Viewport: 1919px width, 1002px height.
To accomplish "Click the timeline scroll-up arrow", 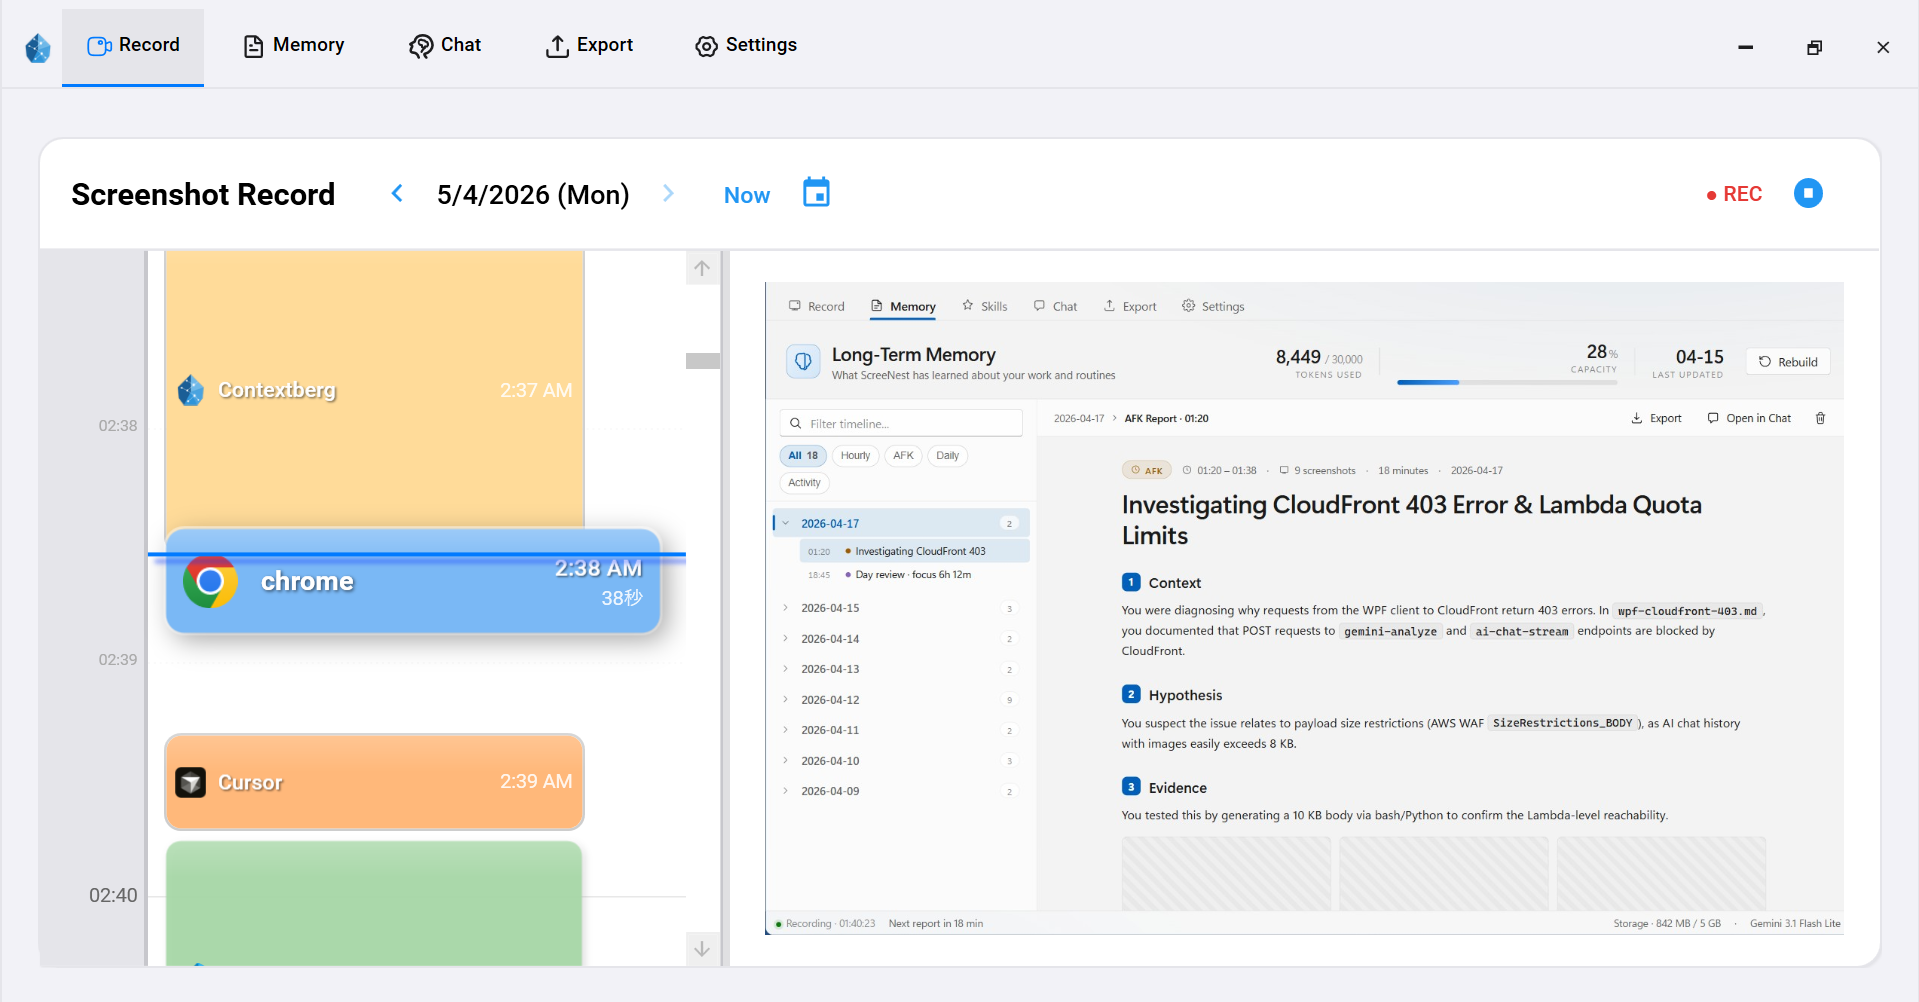I will [702, 268].
